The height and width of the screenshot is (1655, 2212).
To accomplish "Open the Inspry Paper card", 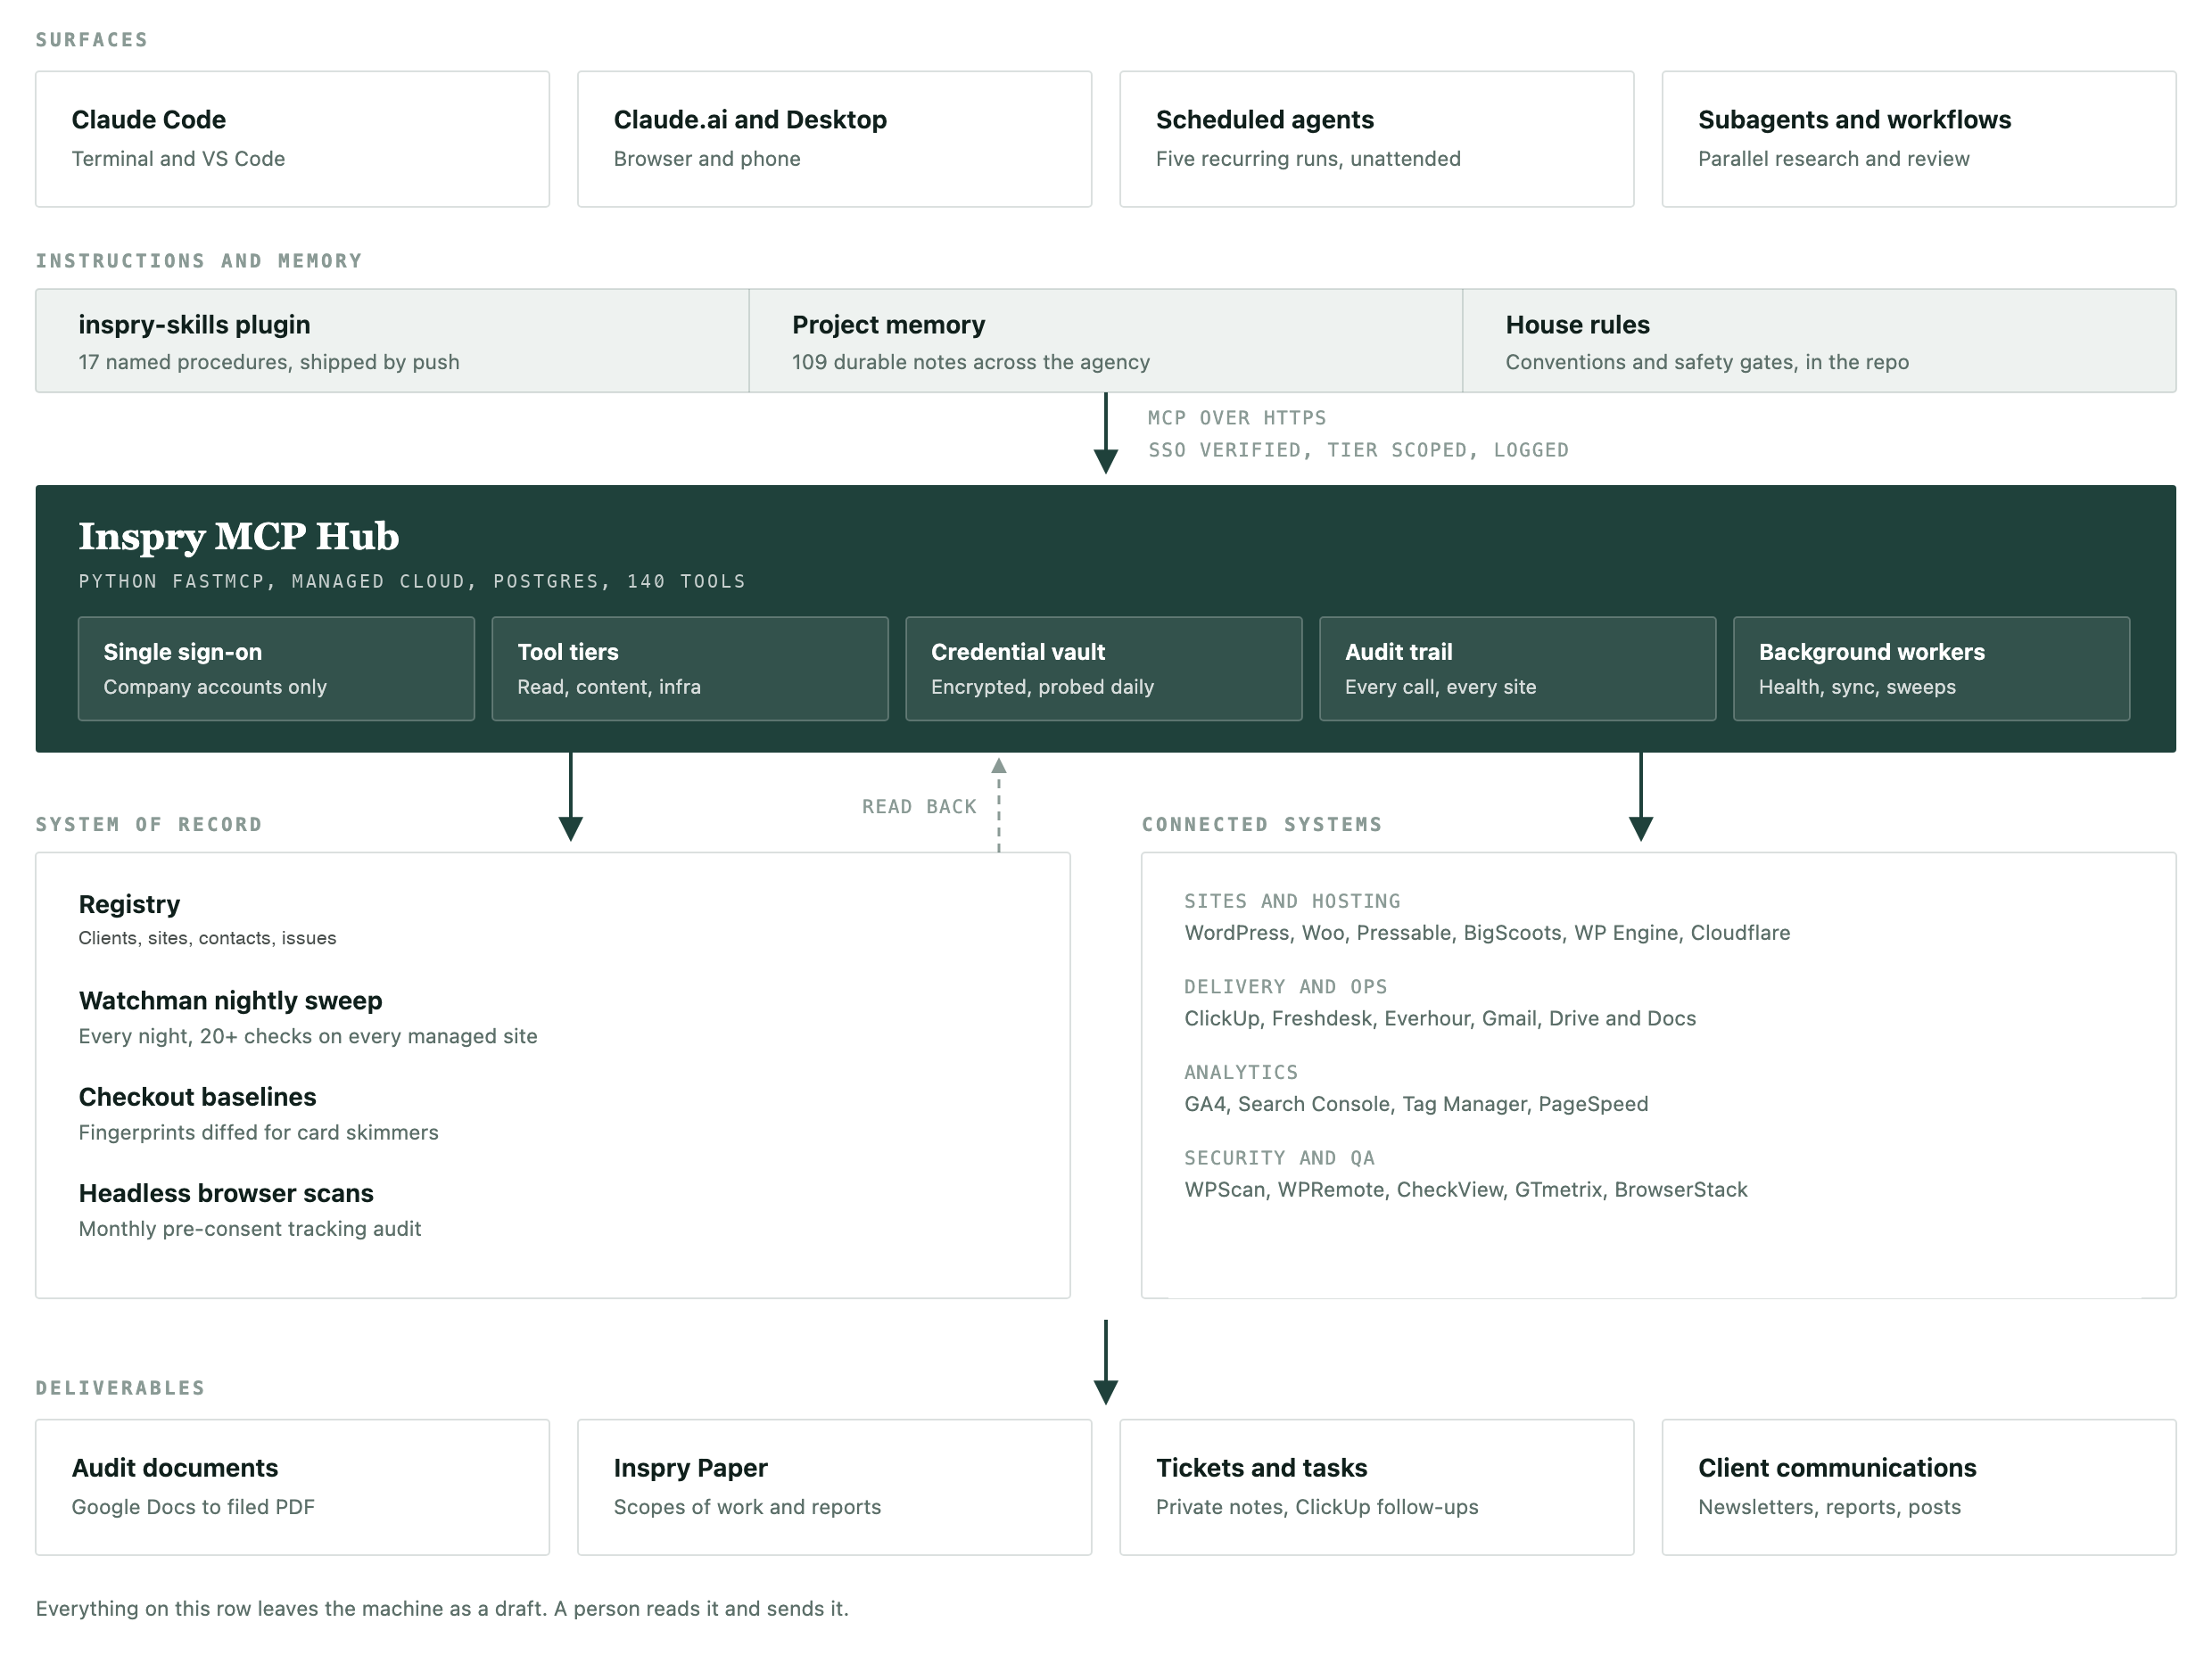I will (834, 1487).
